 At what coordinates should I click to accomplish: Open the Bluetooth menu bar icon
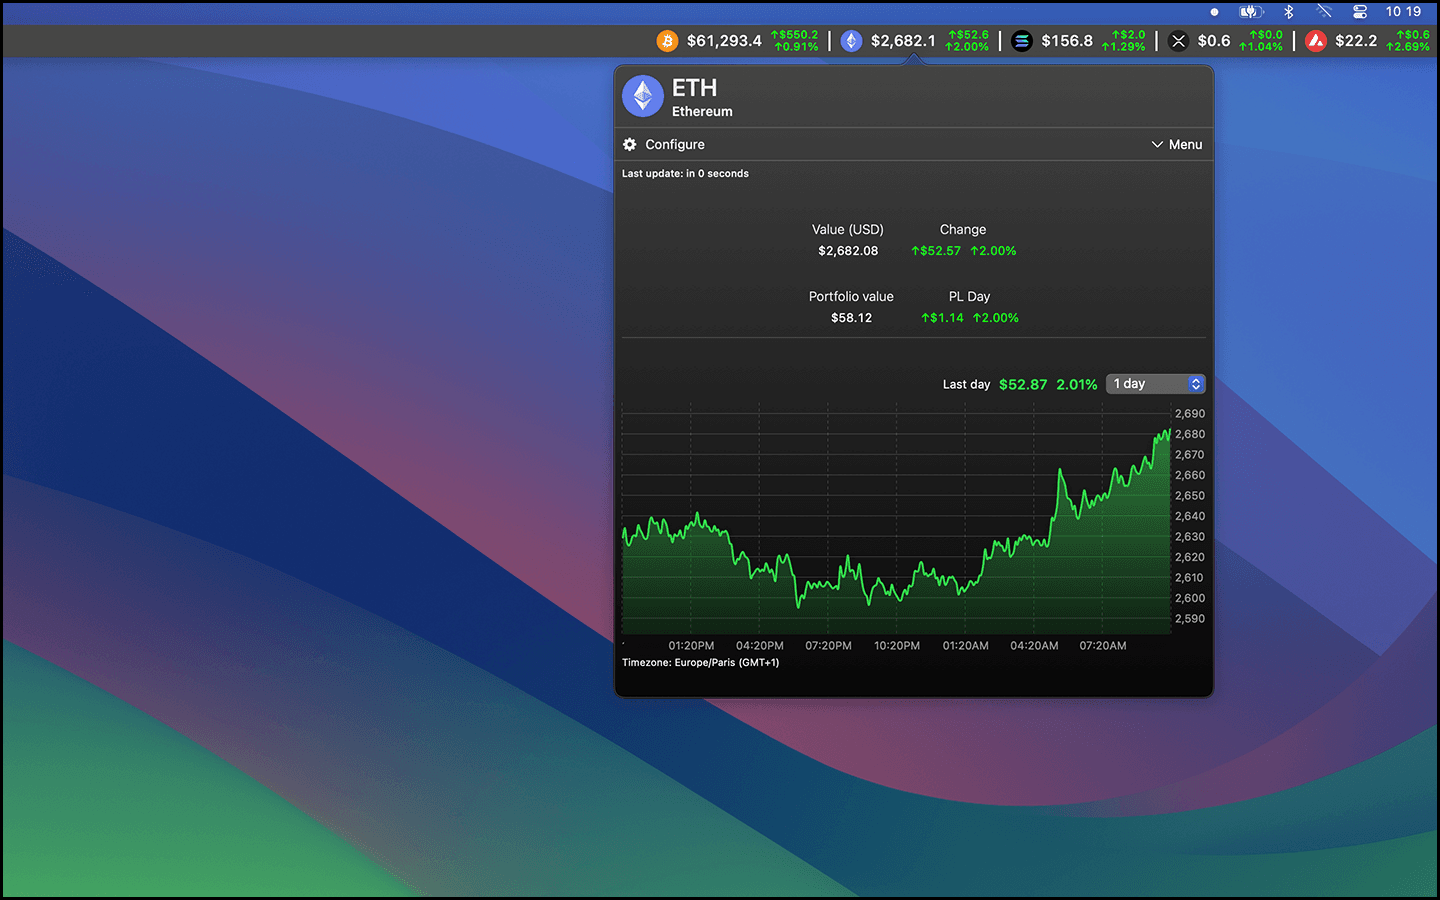coord(1289,12)
